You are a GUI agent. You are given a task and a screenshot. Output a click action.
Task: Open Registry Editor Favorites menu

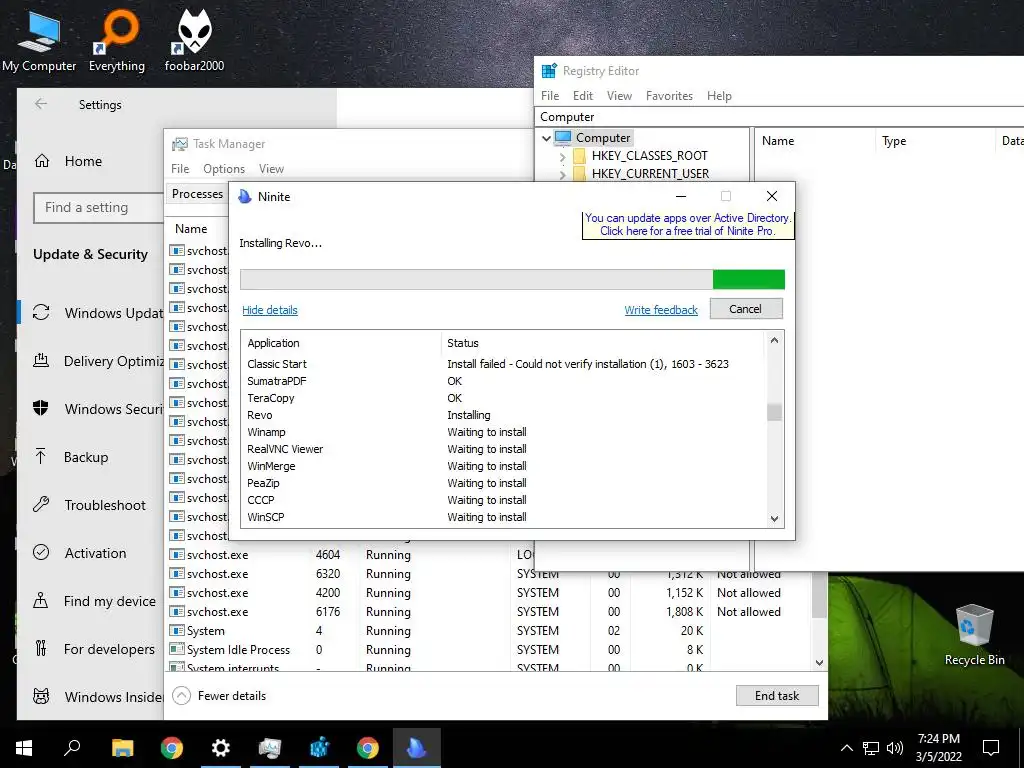click(669, 95)
